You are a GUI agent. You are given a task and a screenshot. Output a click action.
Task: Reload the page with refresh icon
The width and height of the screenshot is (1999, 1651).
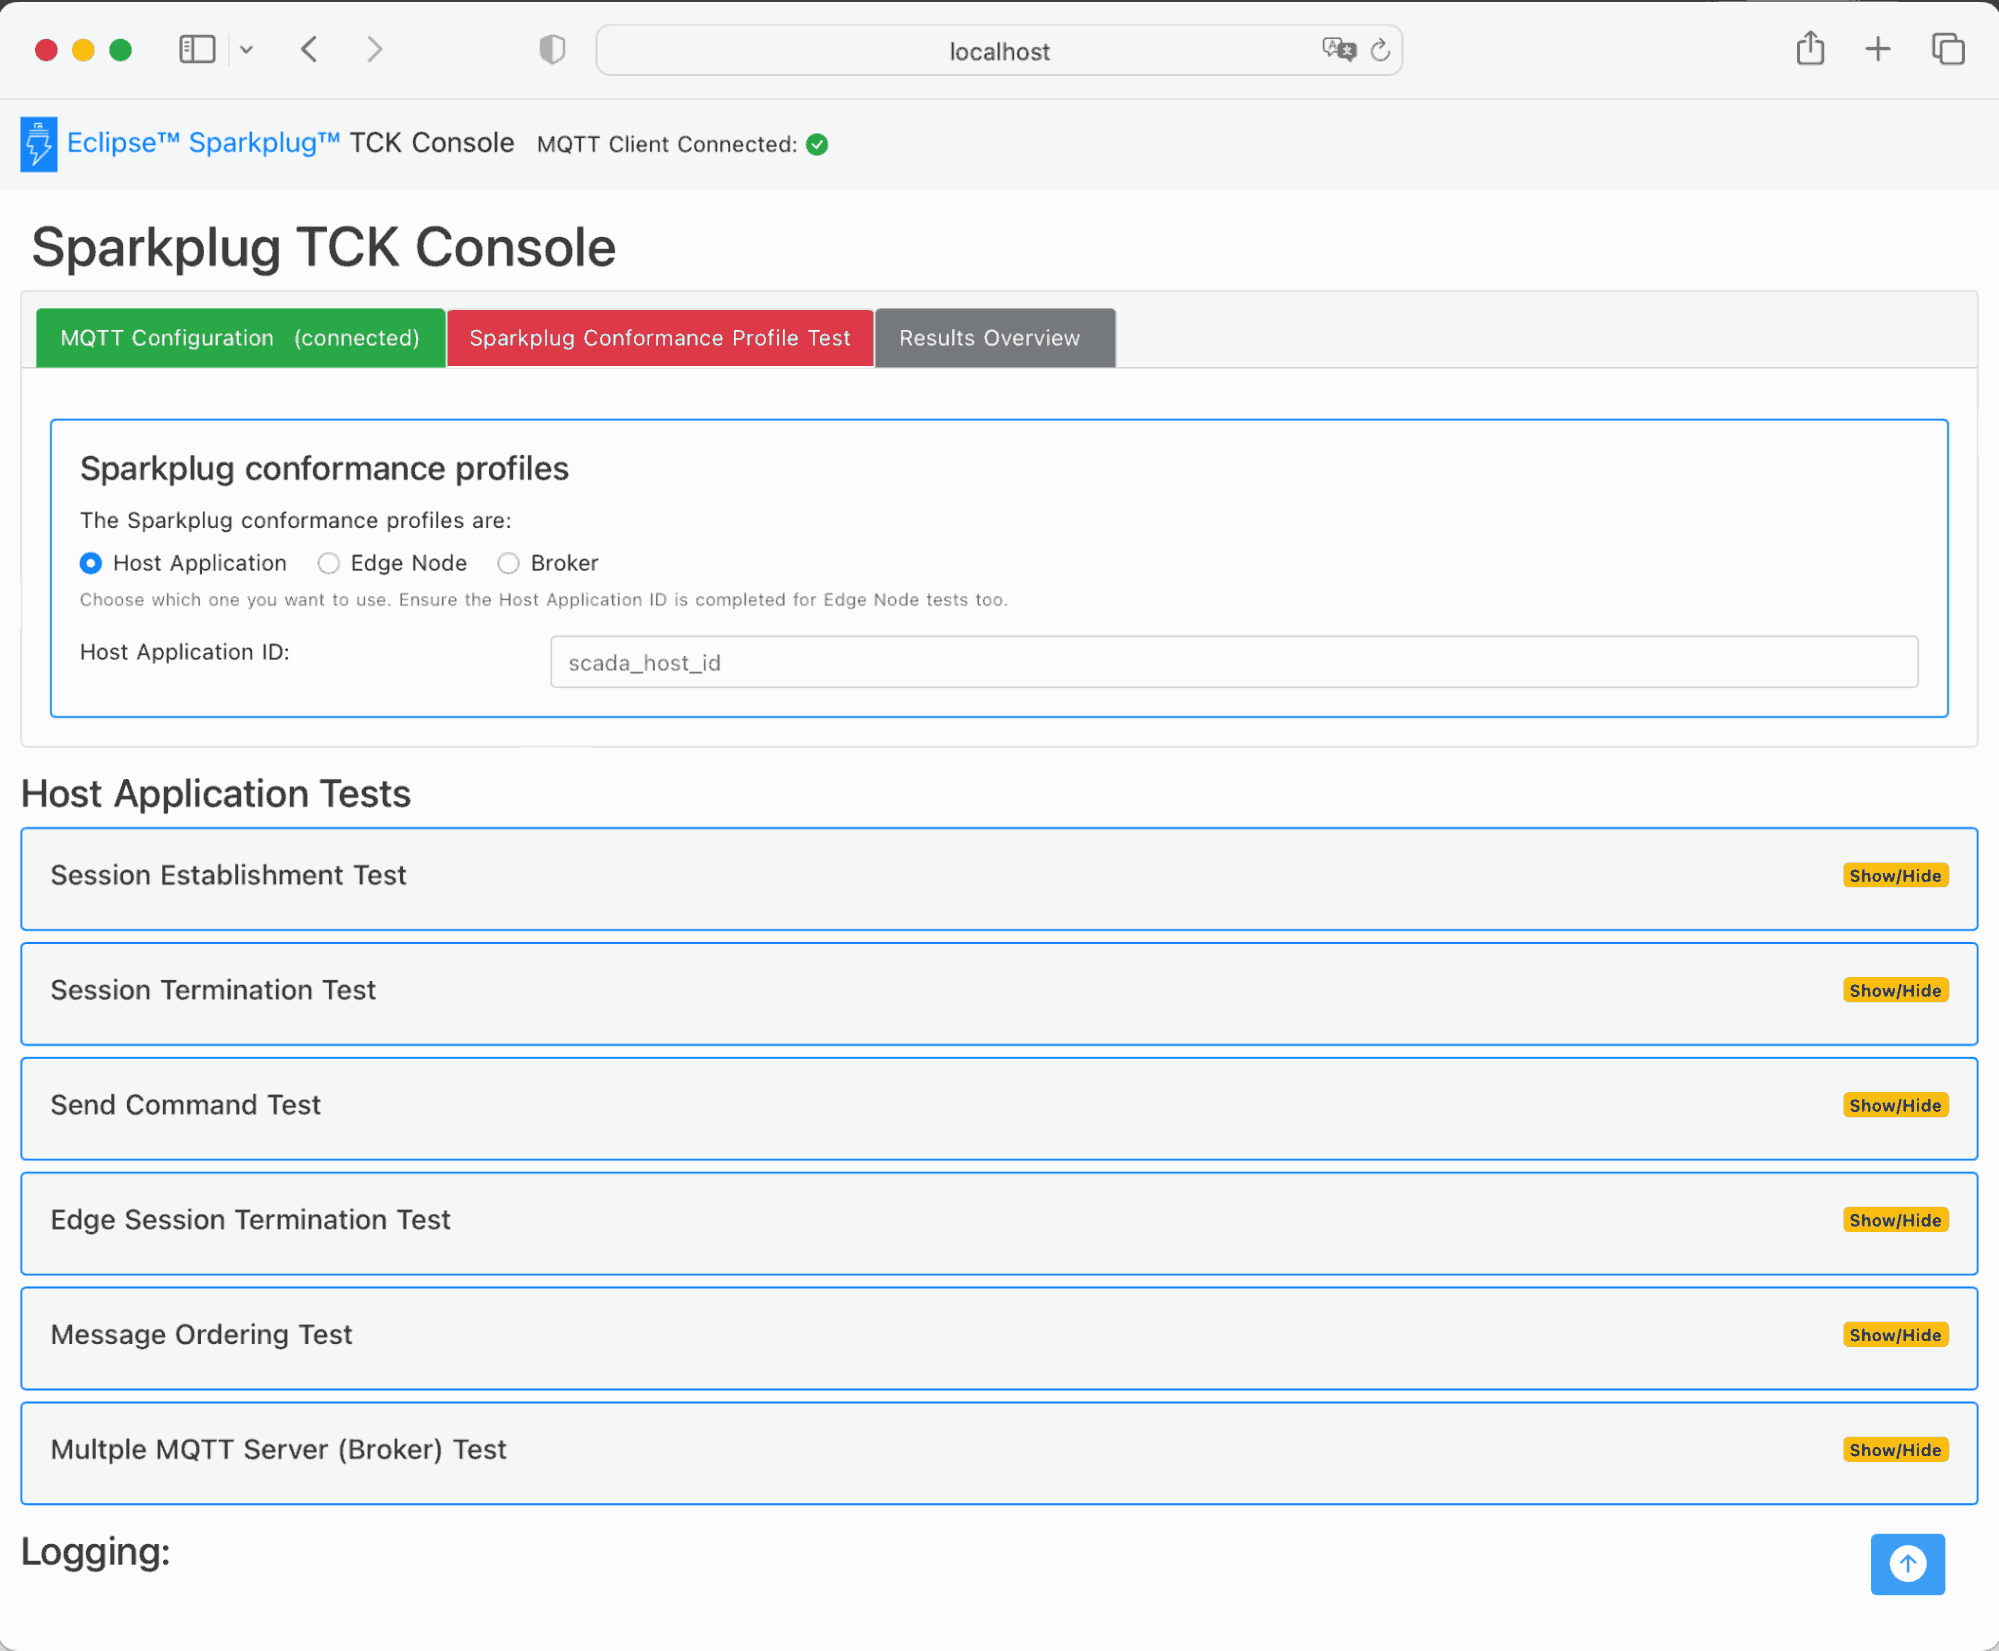[1380, 50]
